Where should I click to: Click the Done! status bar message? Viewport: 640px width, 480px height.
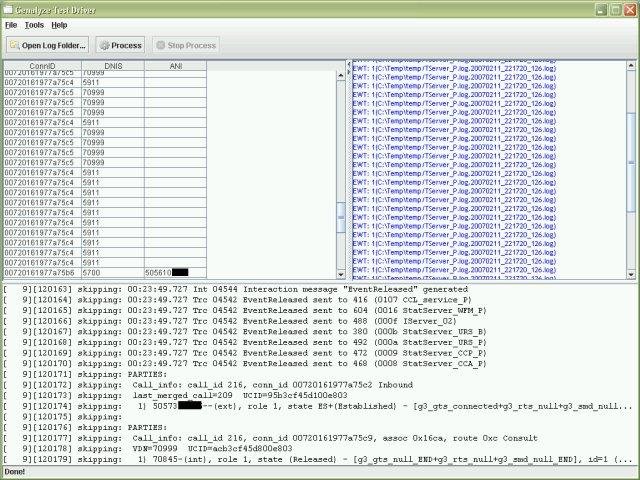(15, 472)
